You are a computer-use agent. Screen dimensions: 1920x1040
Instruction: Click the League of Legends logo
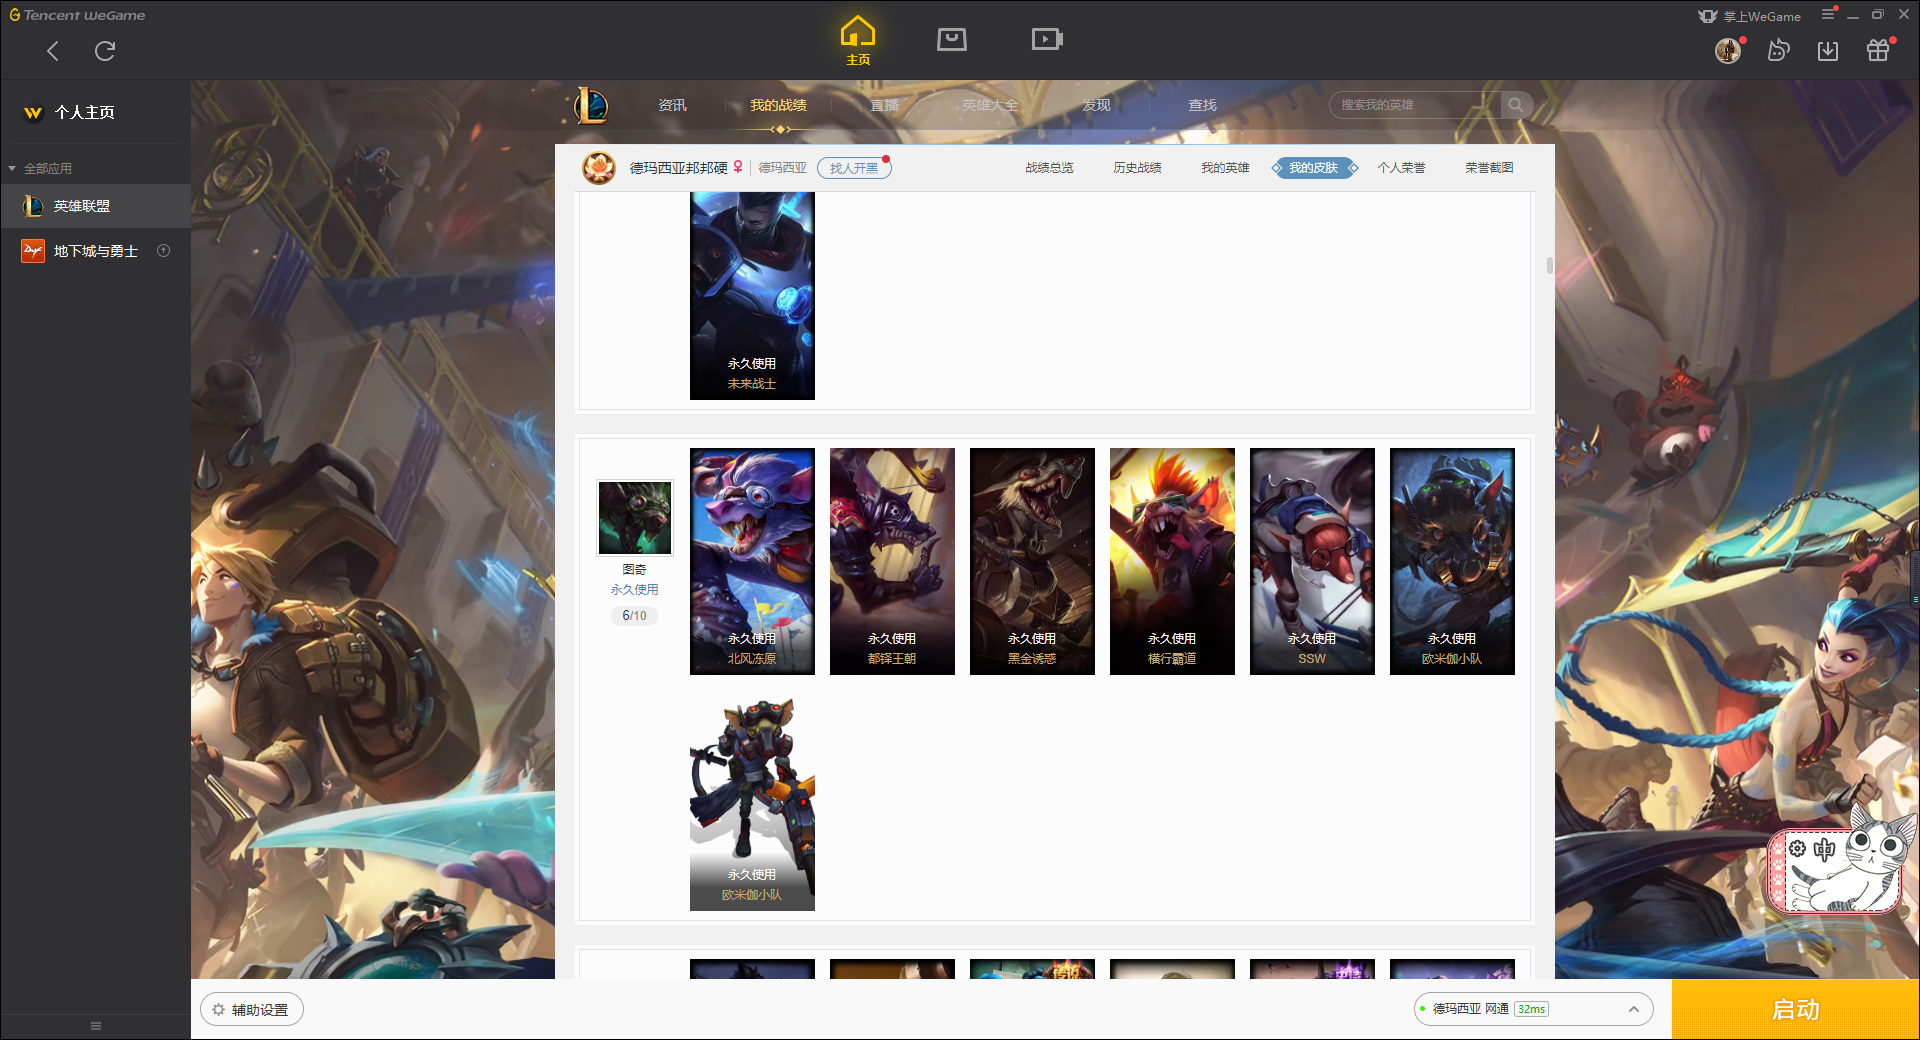(x=590, y=105)
